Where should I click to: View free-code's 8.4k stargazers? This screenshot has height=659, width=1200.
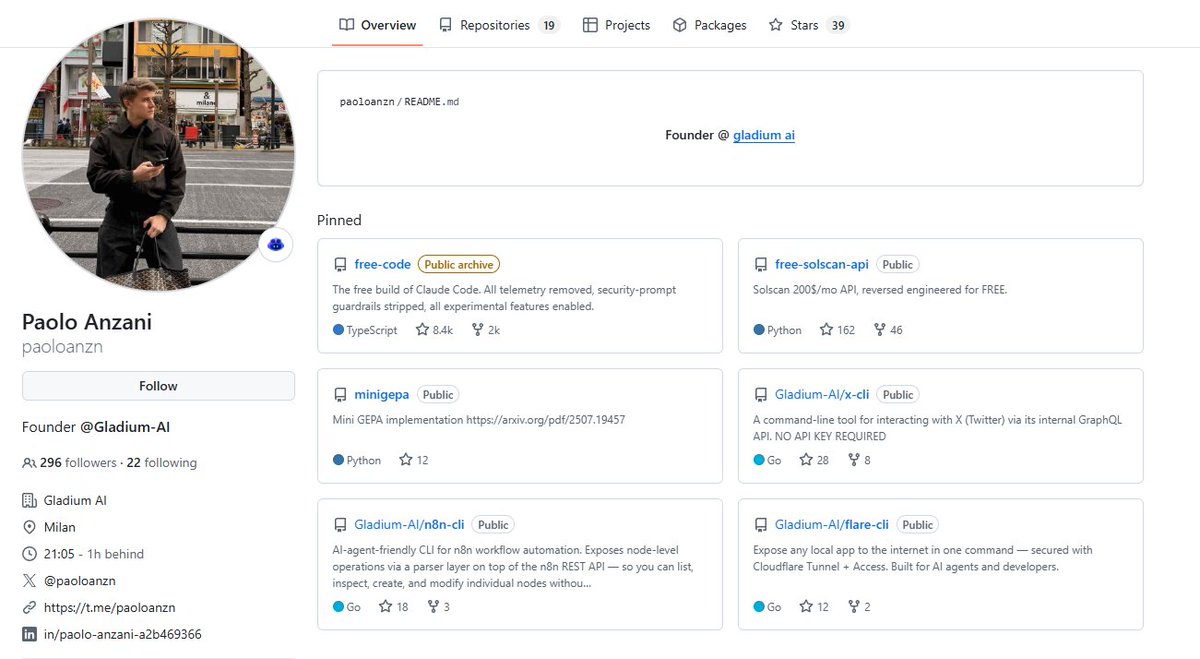click(x=434, y=330)
